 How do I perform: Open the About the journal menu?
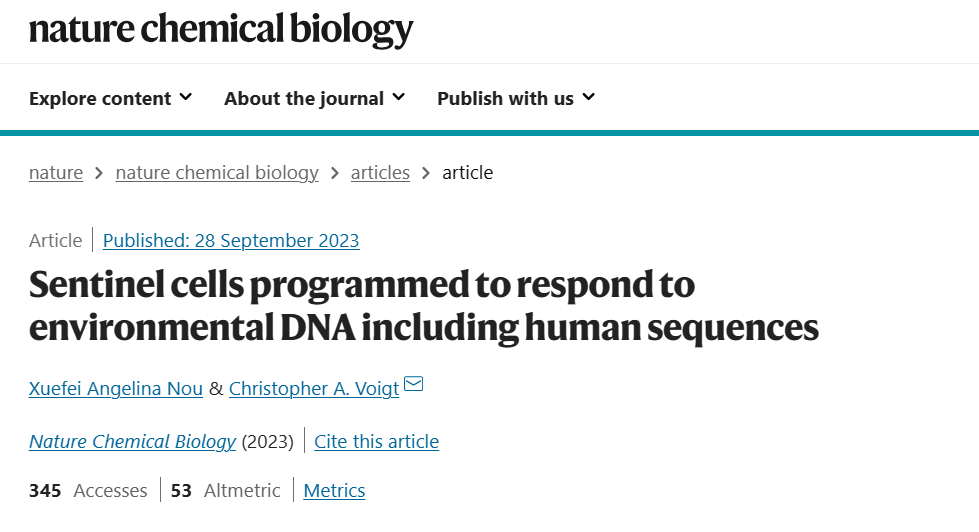click(315, 99)
